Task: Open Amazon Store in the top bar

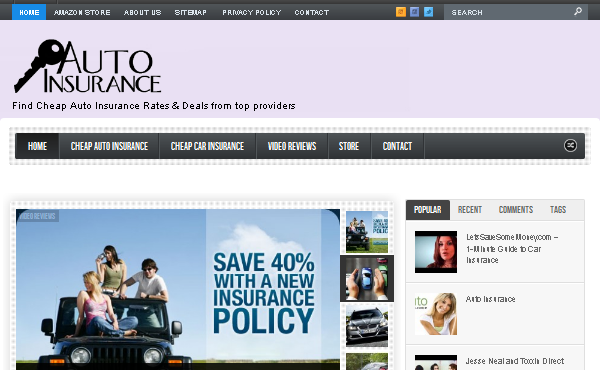Action: click(x=82, y=13)
